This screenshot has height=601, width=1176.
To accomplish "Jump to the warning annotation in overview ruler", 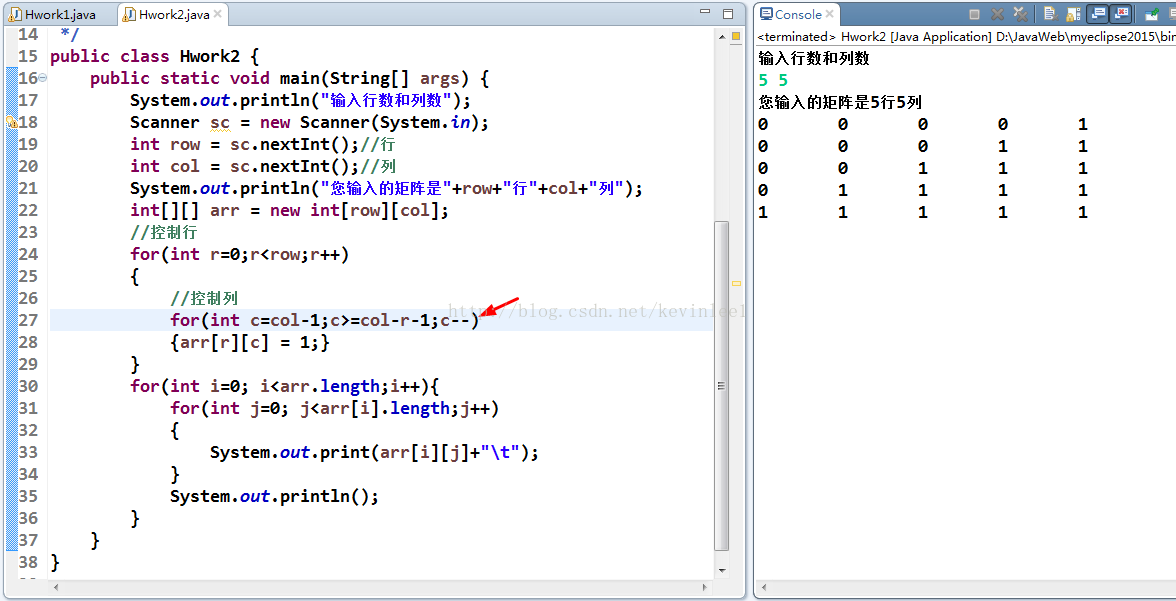I will (x=736, y=284).
